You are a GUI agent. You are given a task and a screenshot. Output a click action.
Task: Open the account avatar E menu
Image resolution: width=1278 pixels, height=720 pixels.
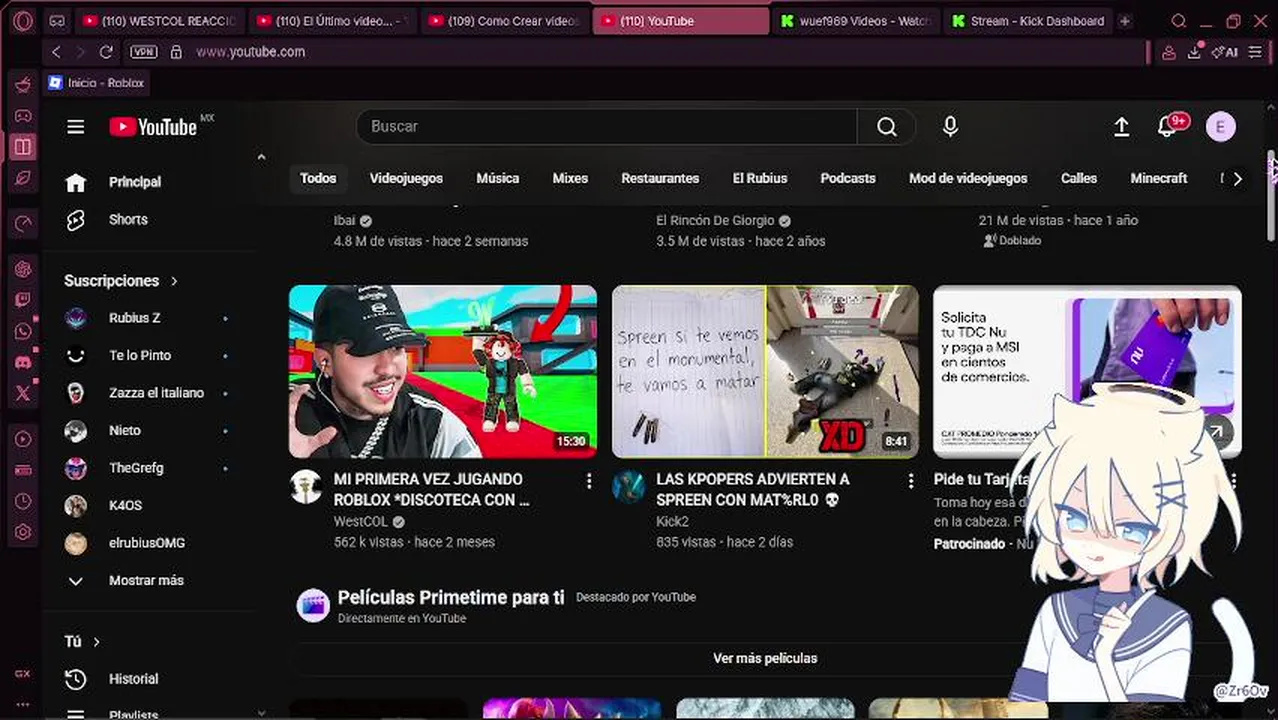1220,126
